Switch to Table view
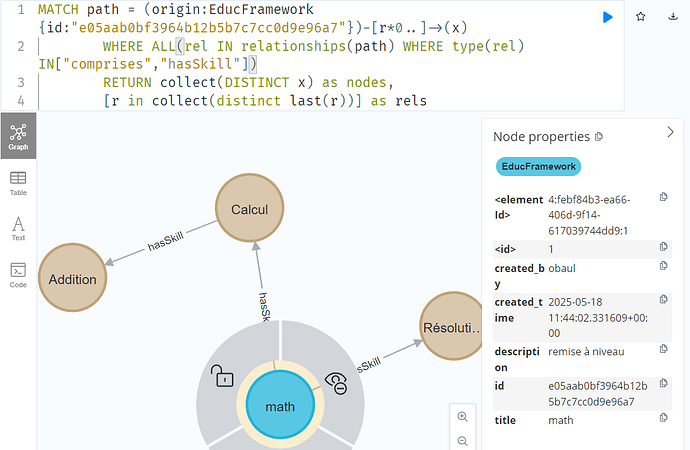 (x=18, y=183)
